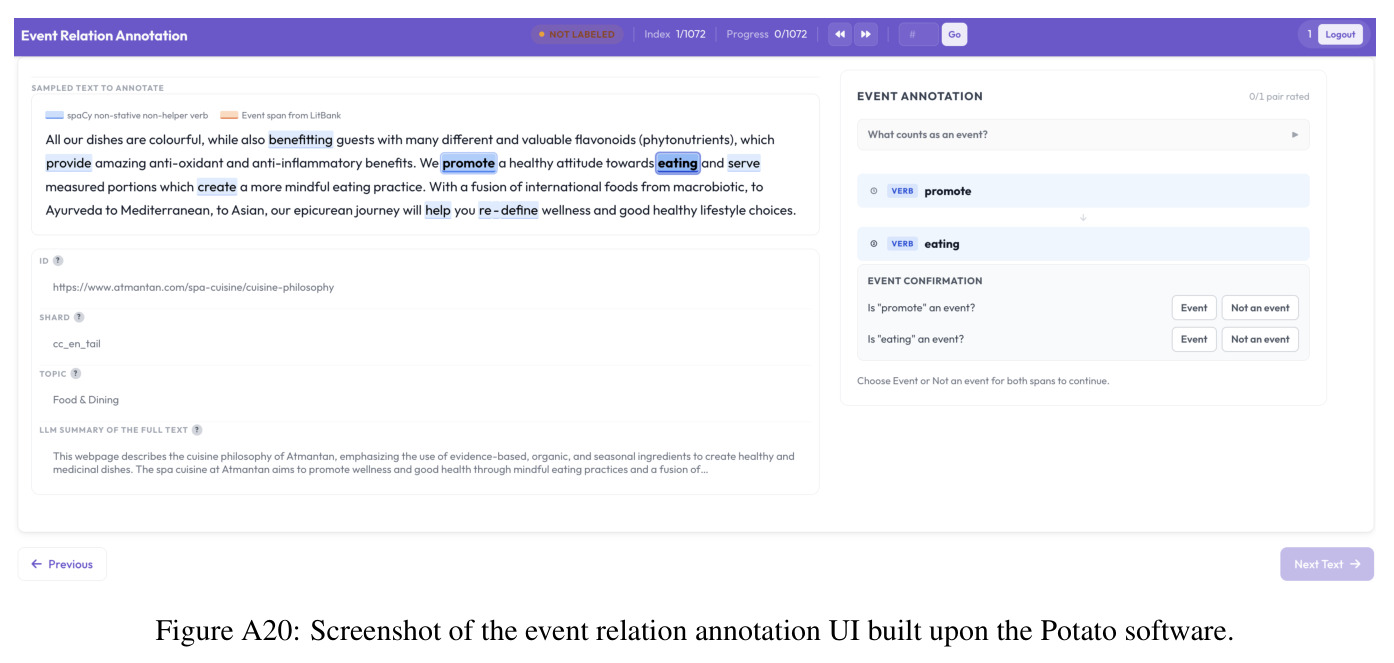Click the help icon next to TOPIC
The width and height of the screenshot is (1394, 663).
click(76, 373)
